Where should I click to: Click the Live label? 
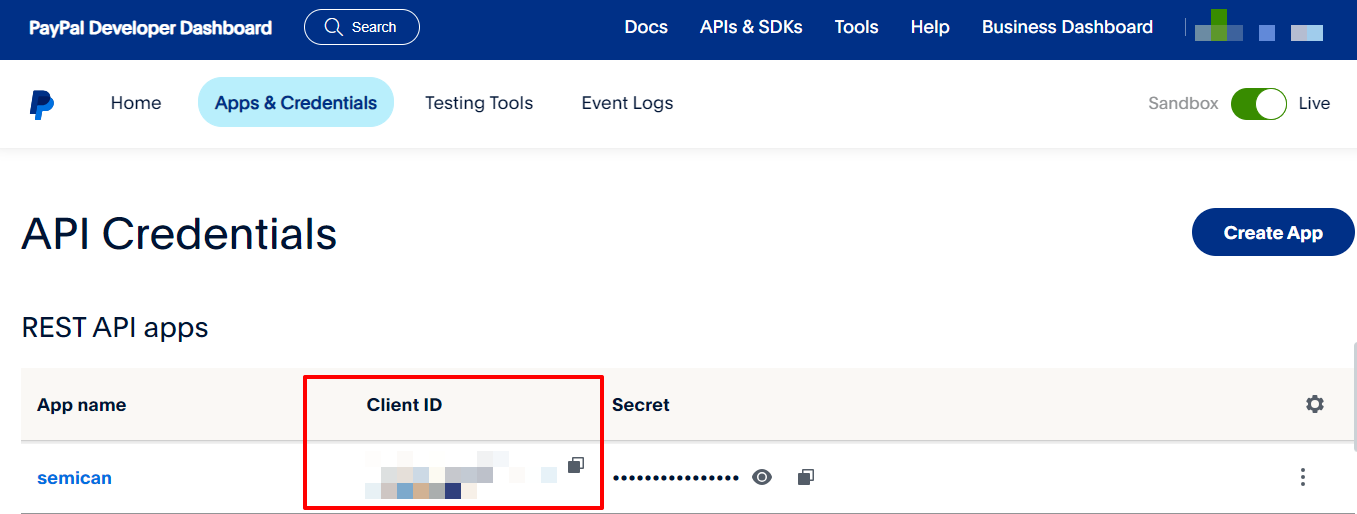click(1314, 103)
